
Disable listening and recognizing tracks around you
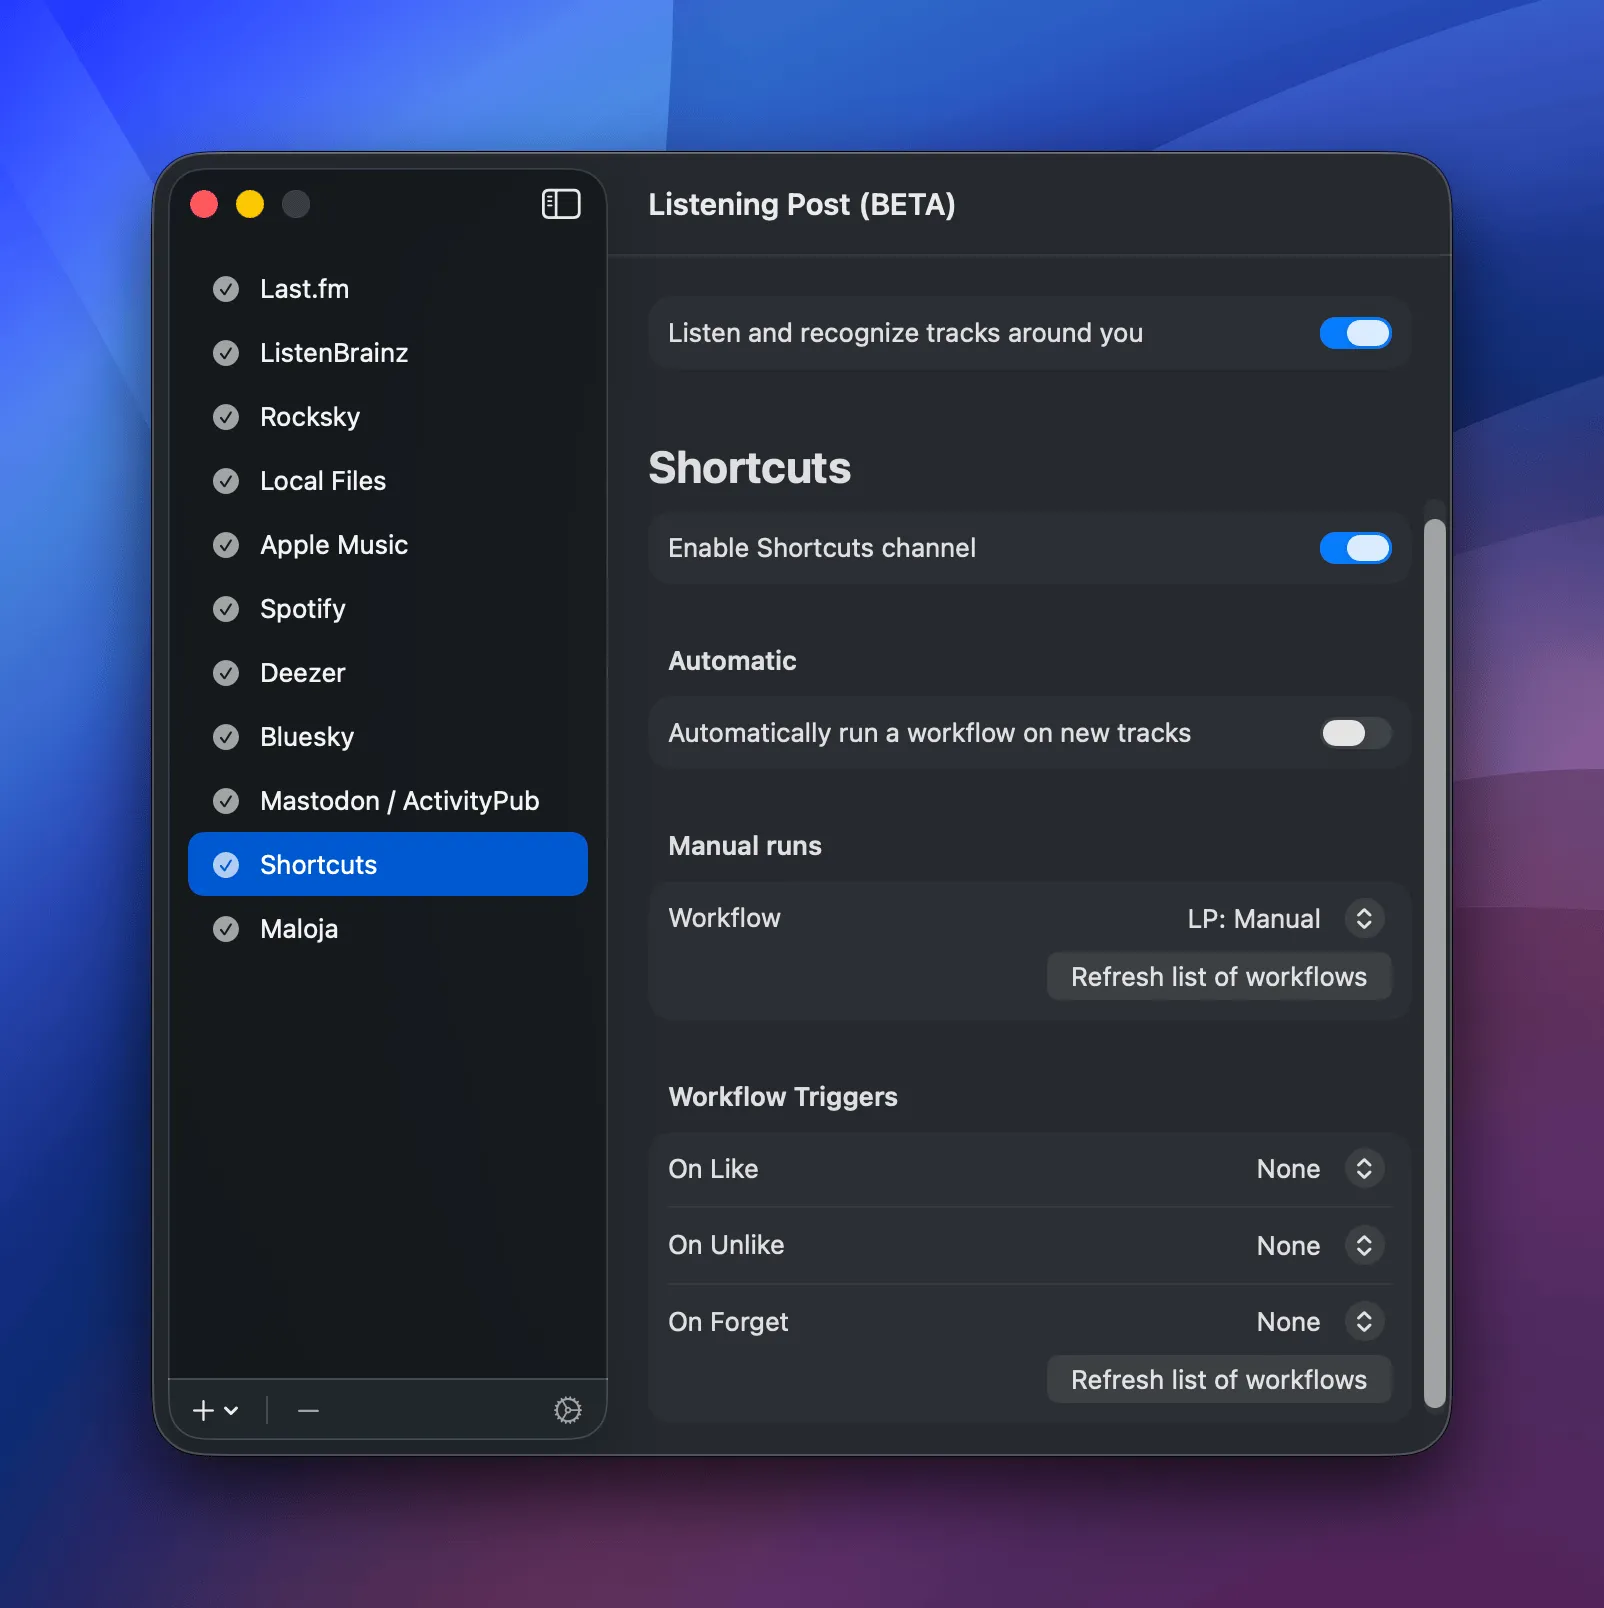click(x=1356, y=333)
